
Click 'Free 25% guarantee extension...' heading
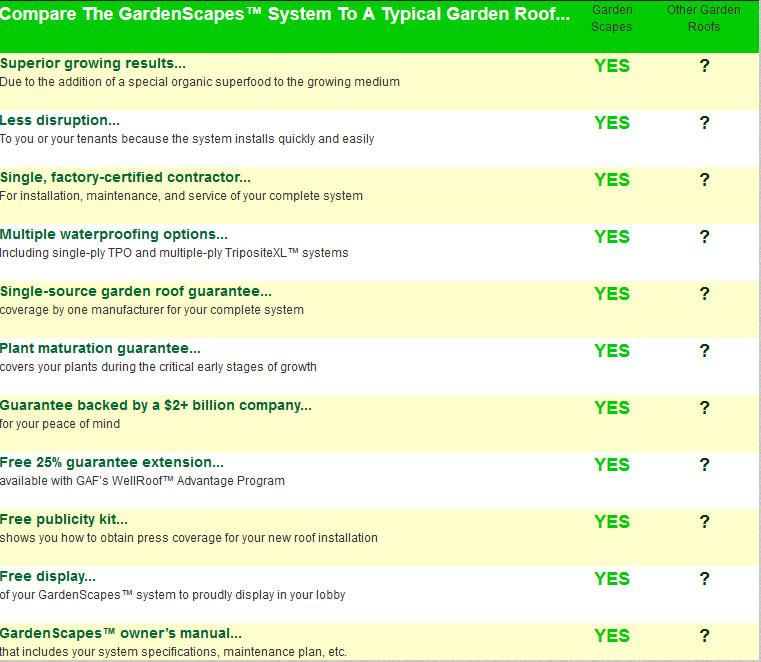coord(112,463)
